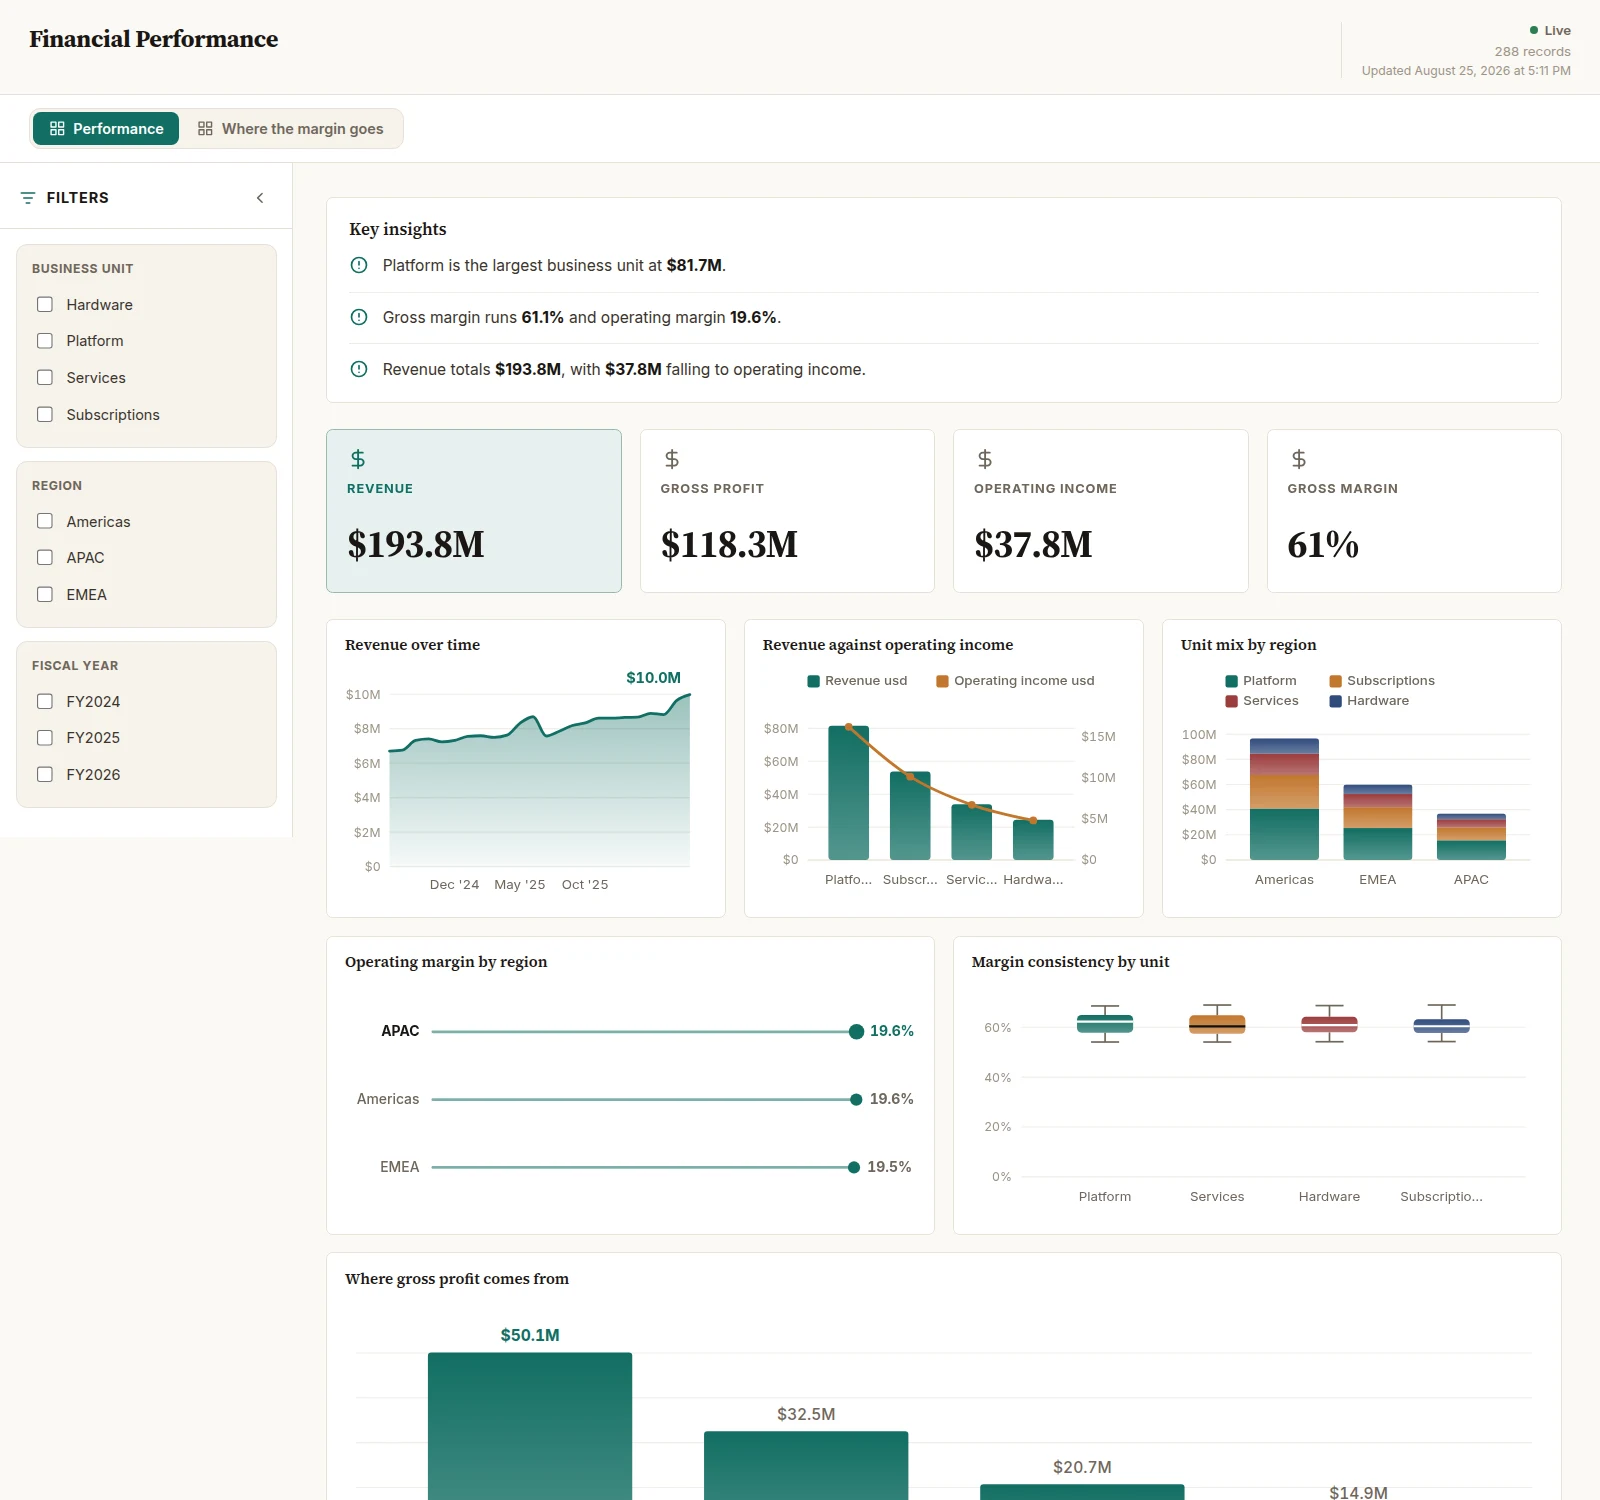The height and width of the screenshot is (1500, 1600).
Task: Toggle Operating income usd legend swatch
Action: point(942,681)
